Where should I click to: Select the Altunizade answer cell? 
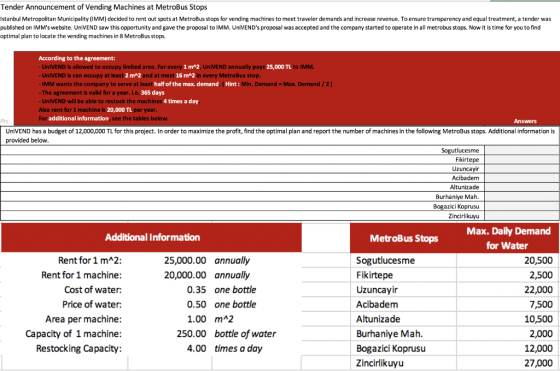(x=522, y=187)
